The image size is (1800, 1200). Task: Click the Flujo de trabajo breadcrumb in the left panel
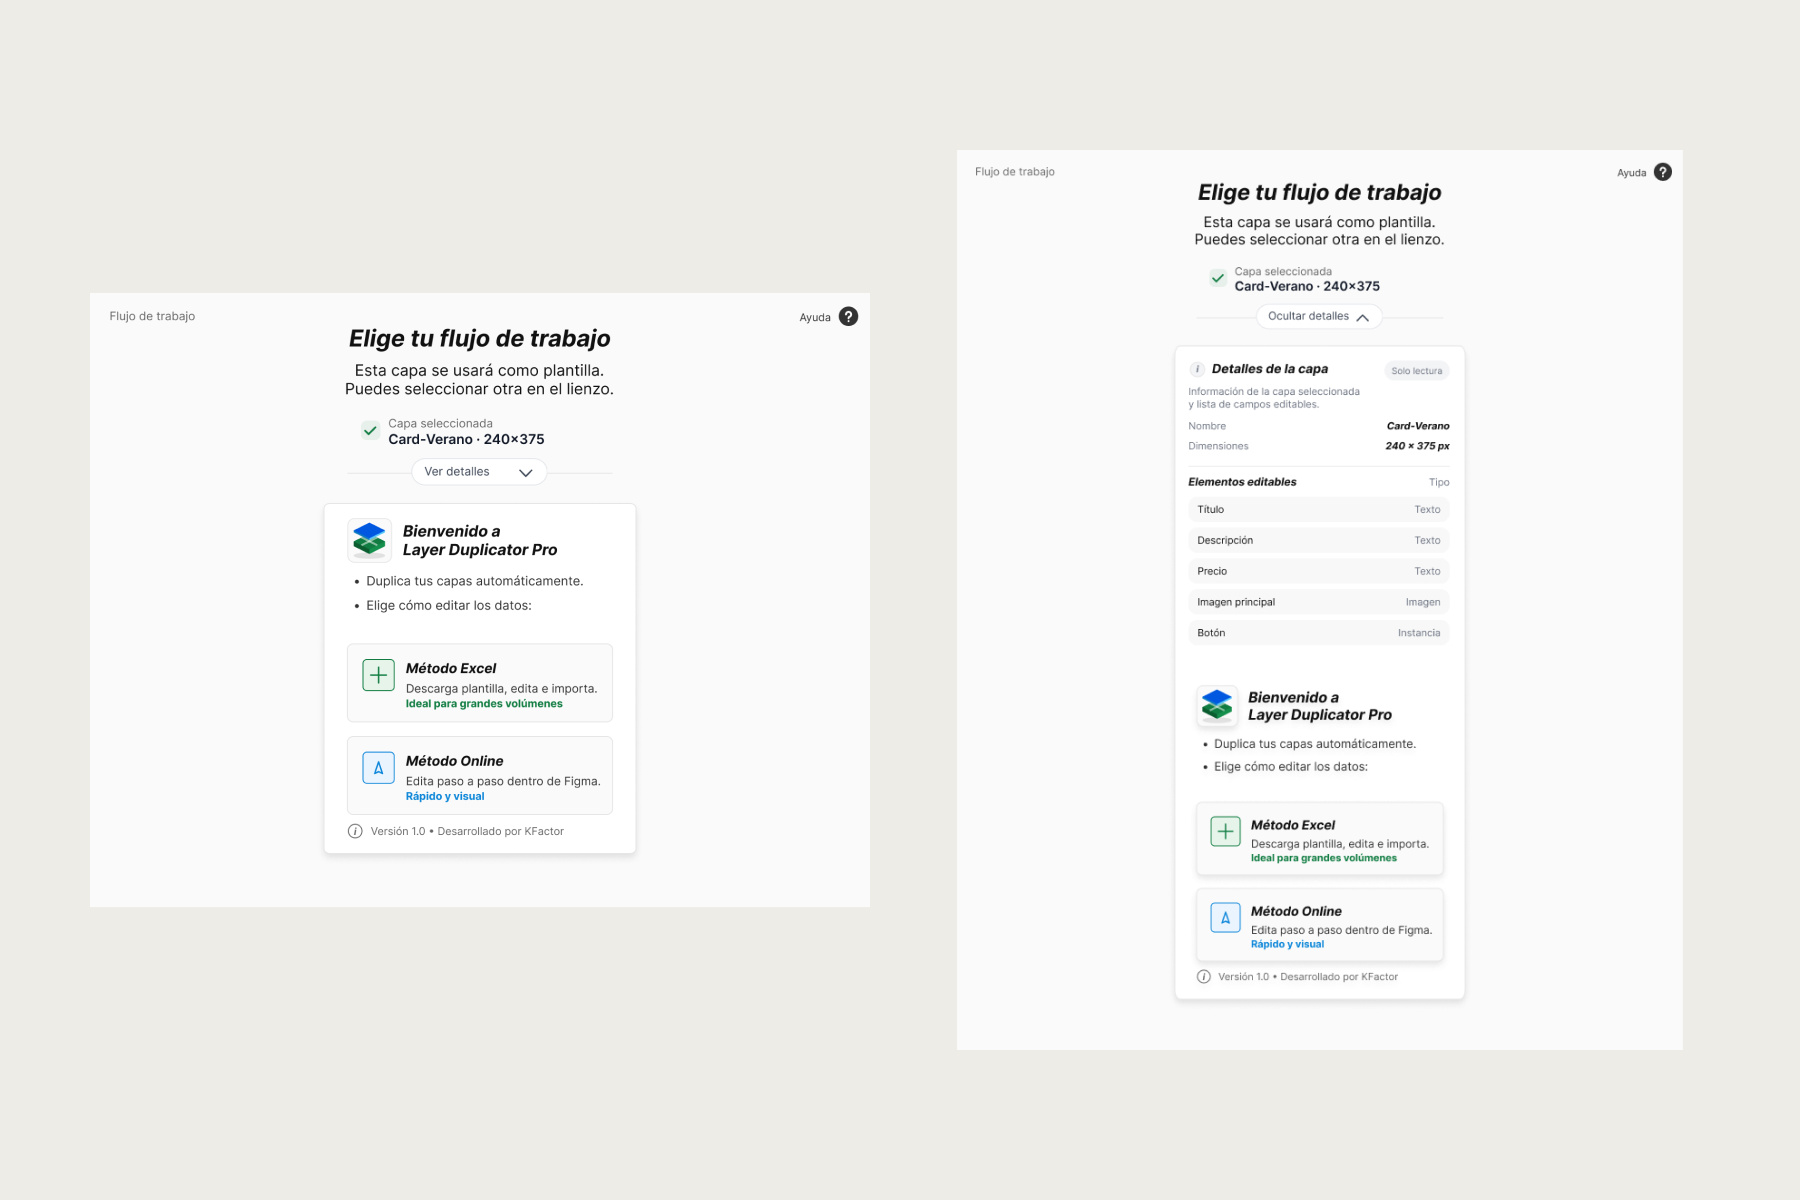[152, 316]
